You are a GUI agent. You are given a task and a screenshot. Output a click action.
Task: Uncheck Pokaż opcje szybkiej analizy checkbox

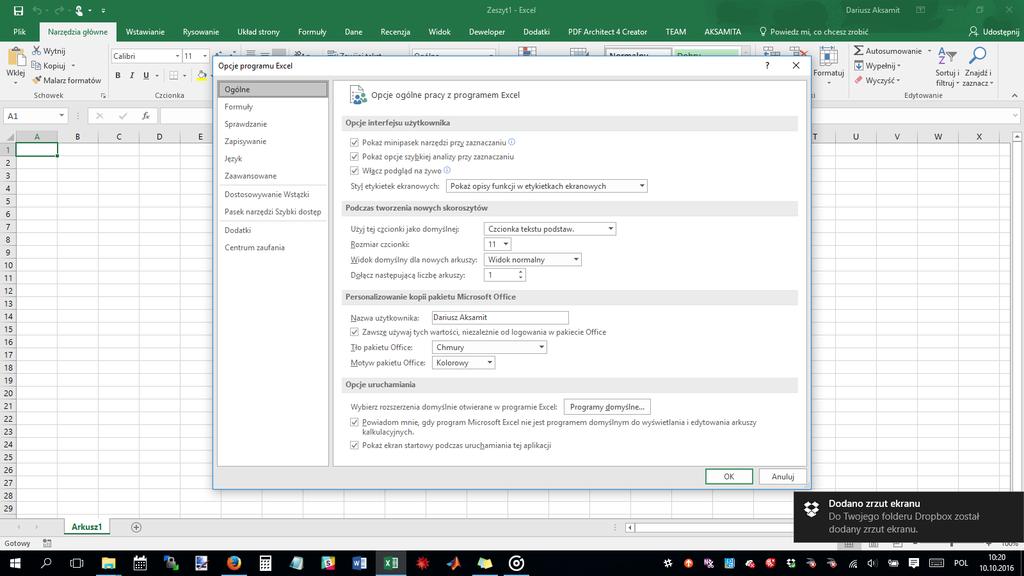point(355,157)
